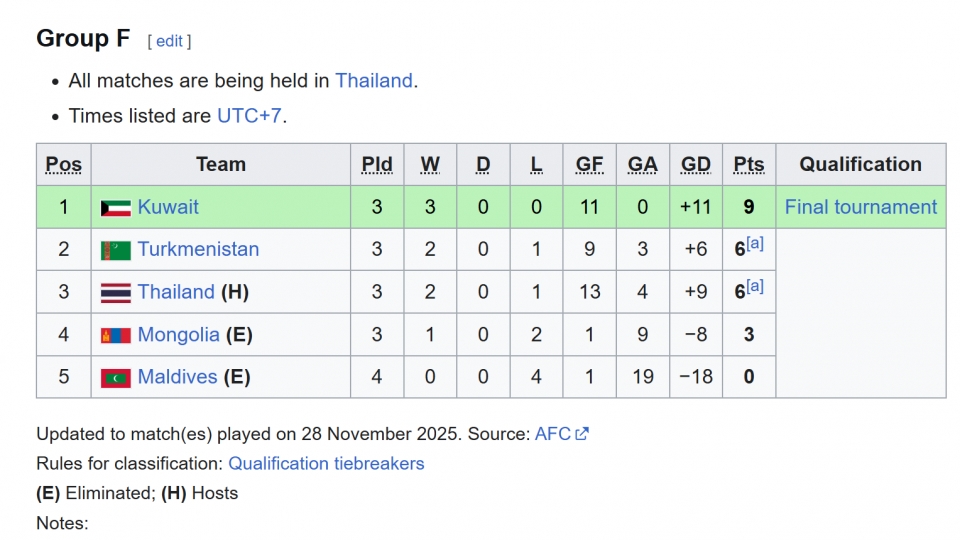Image resolution: width=960 pixels, height=540 pixels.
Task: Open the Mongolia team link
Action: [x=178, y=334]
